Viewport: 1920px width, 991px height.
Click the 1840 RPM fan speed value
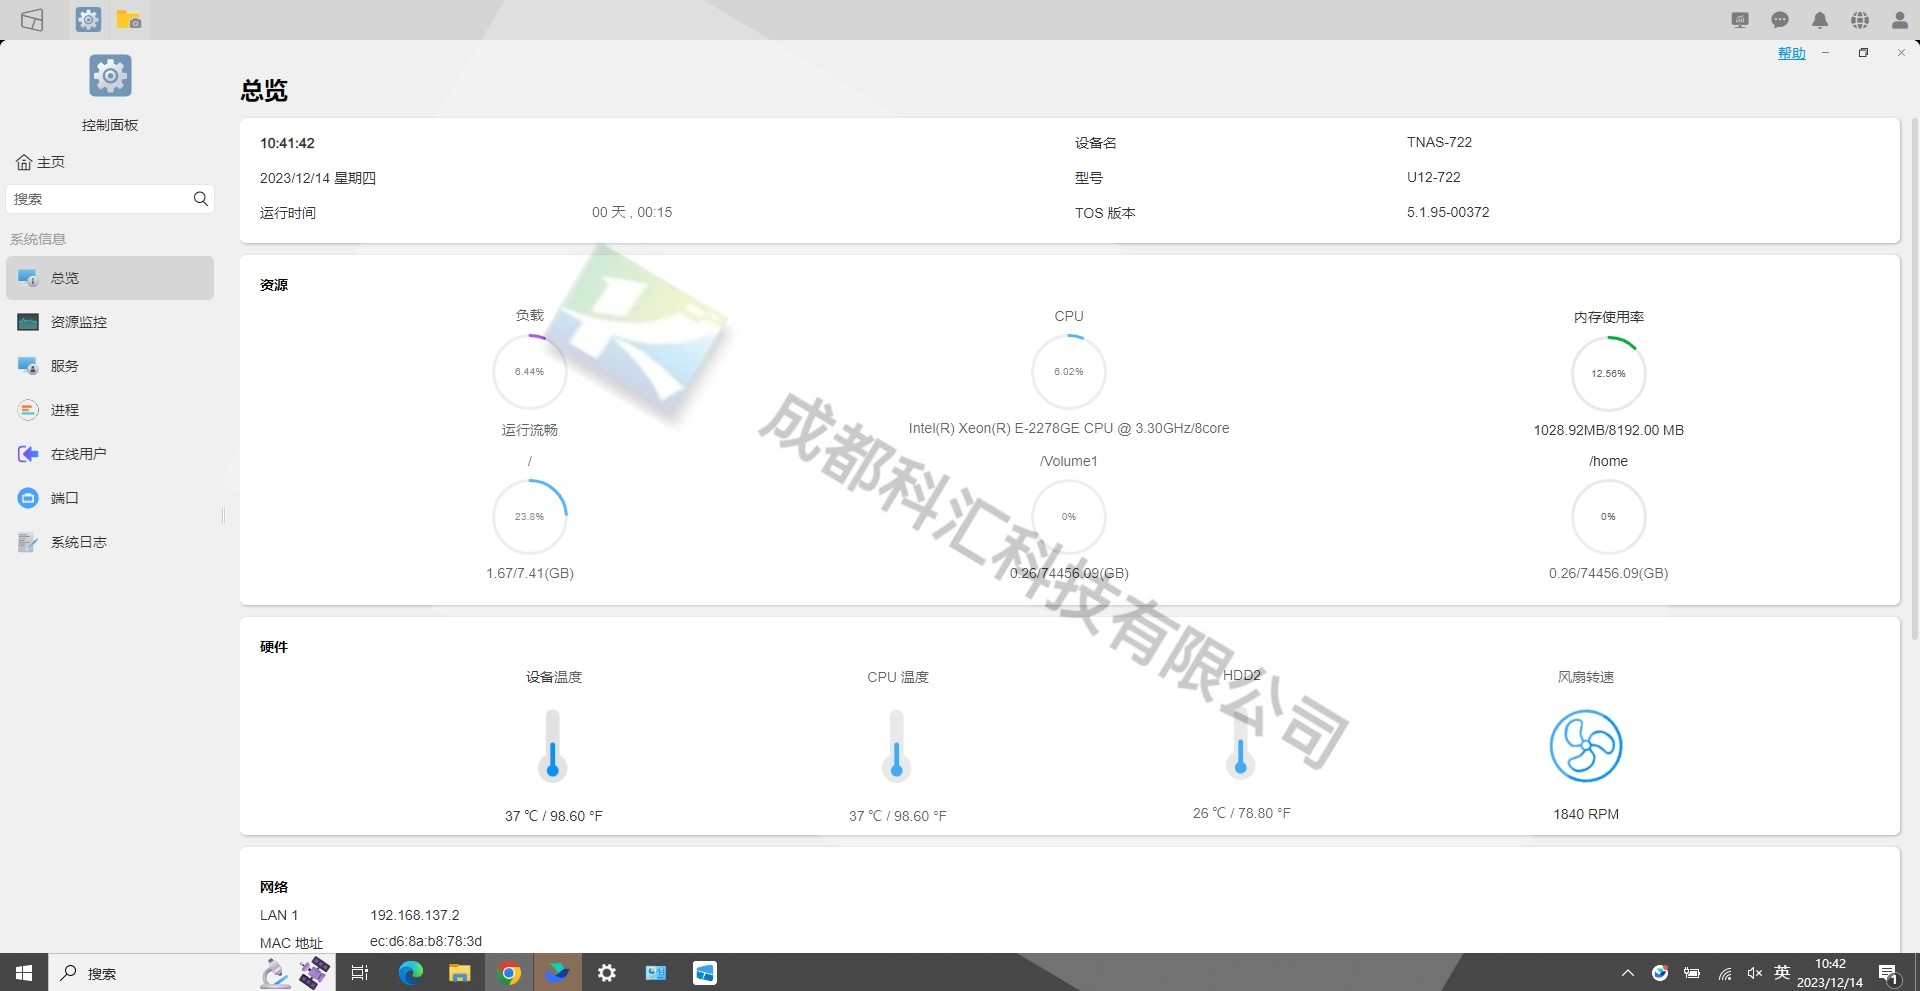pos(1586,814)
